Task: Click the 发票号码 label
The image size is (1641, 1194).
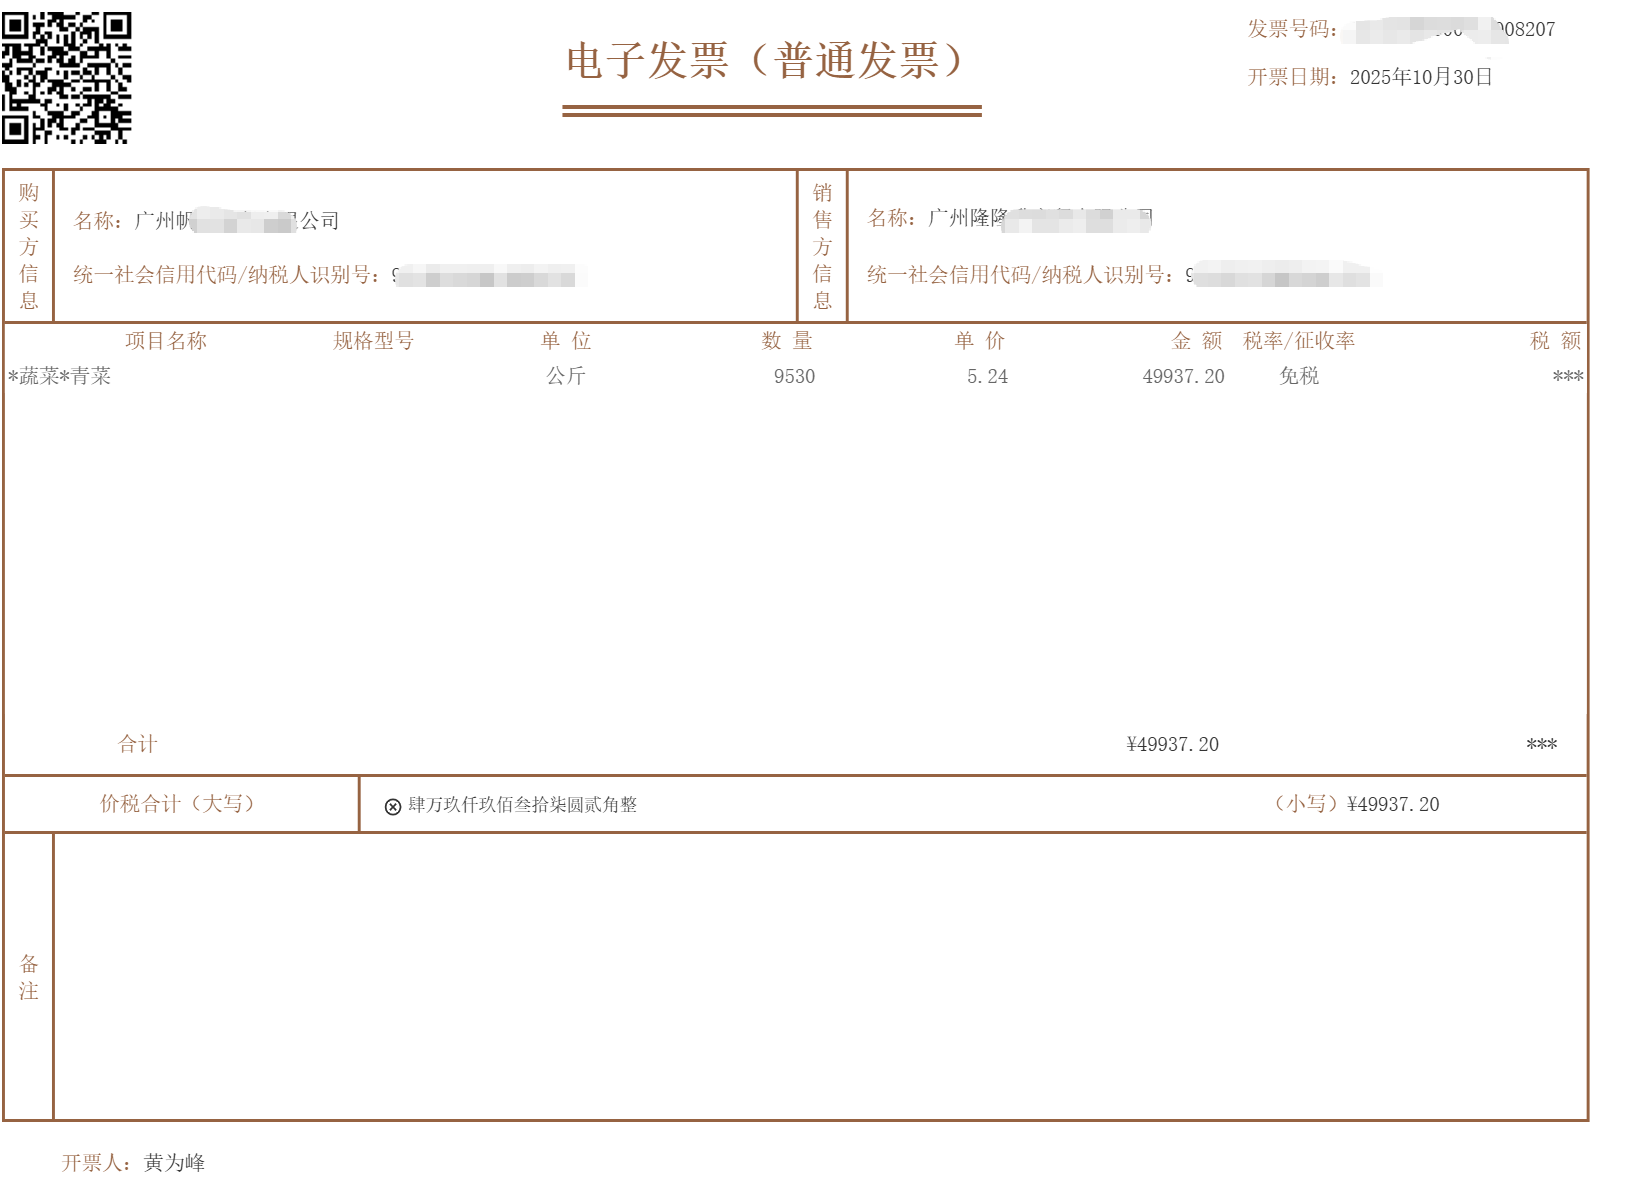Action: pyautogui.click(x=1291, y=30)
